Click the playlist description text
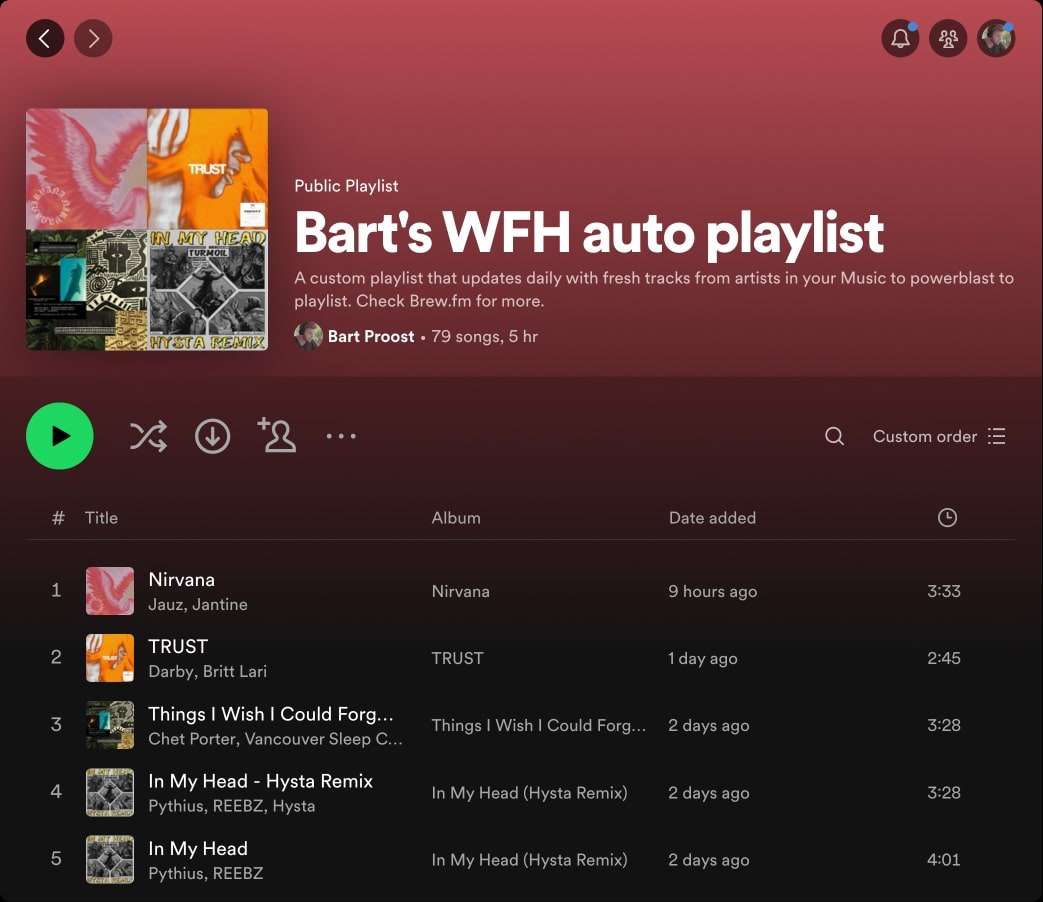 (654, 289)
